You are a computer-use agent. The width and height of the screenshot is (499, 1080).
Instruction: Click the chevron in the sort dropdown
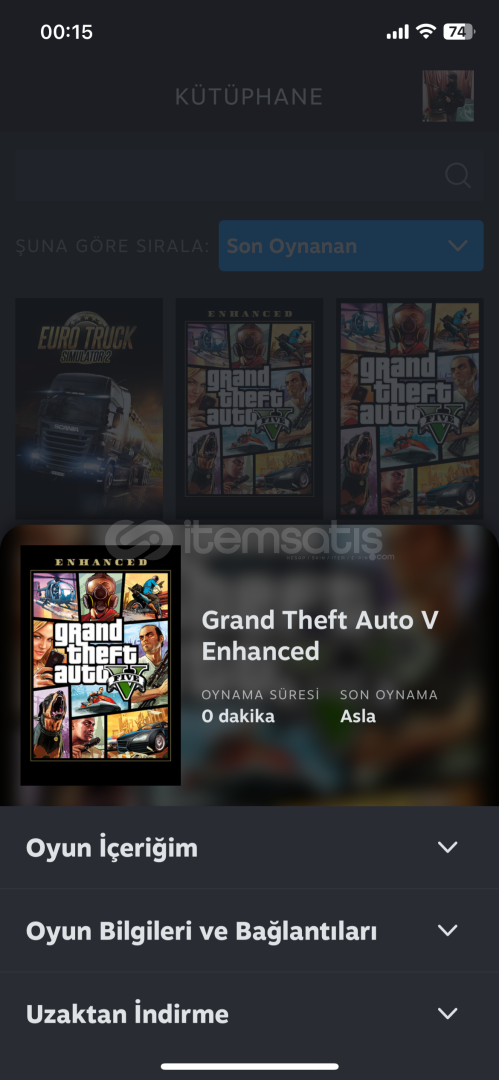458,246
